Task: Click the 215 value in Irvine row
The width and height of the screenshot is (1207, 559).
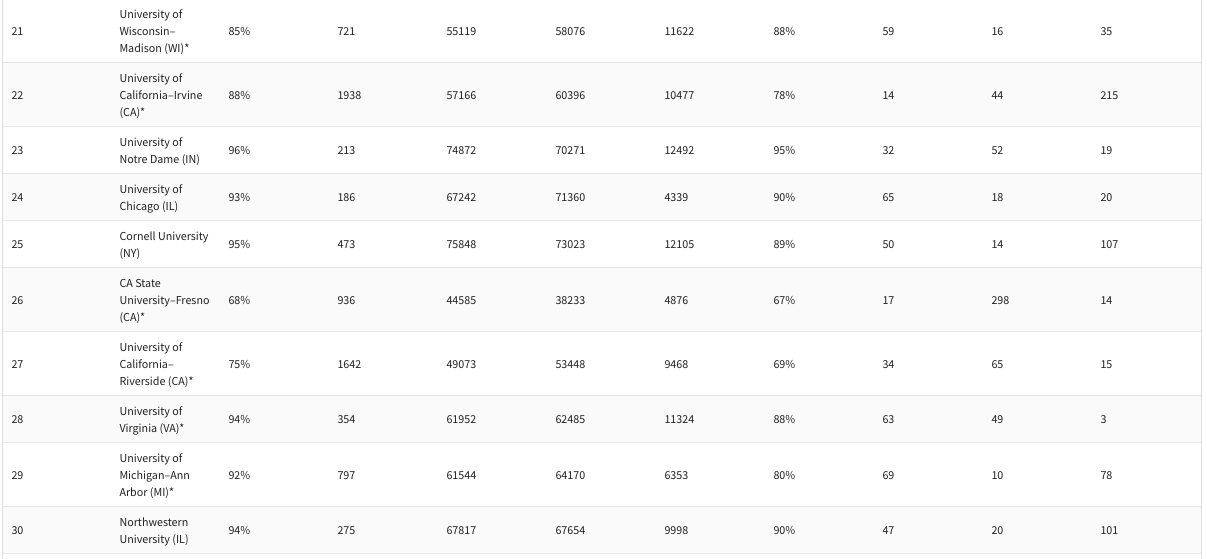Action: pos(1109,95)
